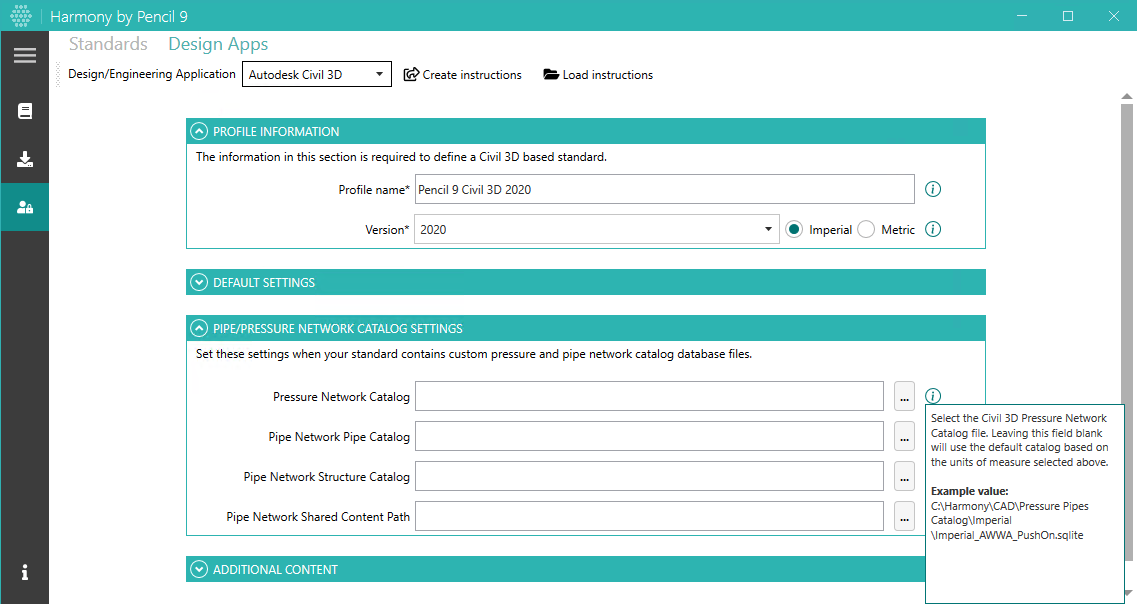Expand the Default Settings section

[199, 282]
